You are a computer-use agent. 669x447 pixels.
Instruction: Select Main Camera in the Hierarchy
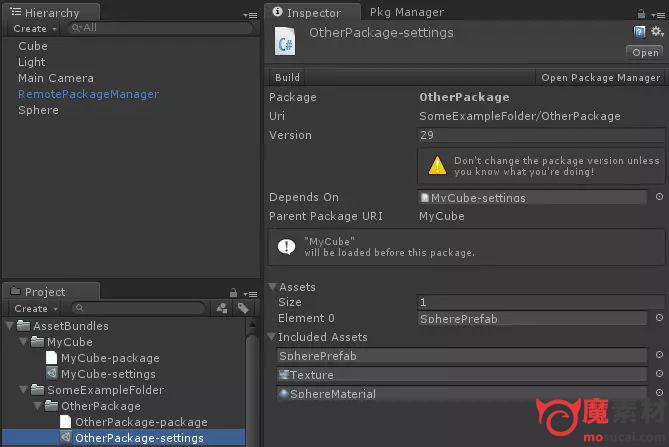pyautogui.click(x=56, y=78)
